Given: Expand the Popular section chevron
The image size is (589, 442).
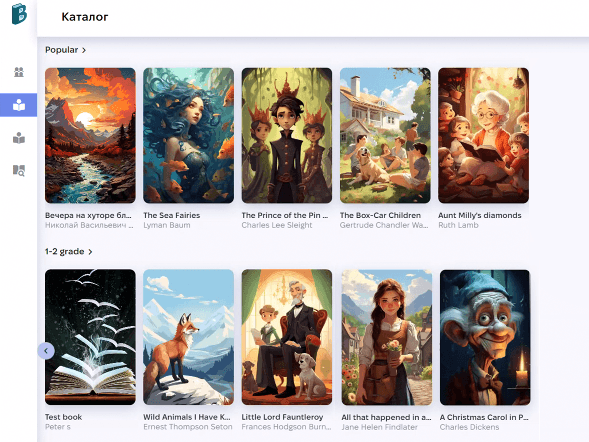Looking at the screenshot, I should tap(84, 50).
